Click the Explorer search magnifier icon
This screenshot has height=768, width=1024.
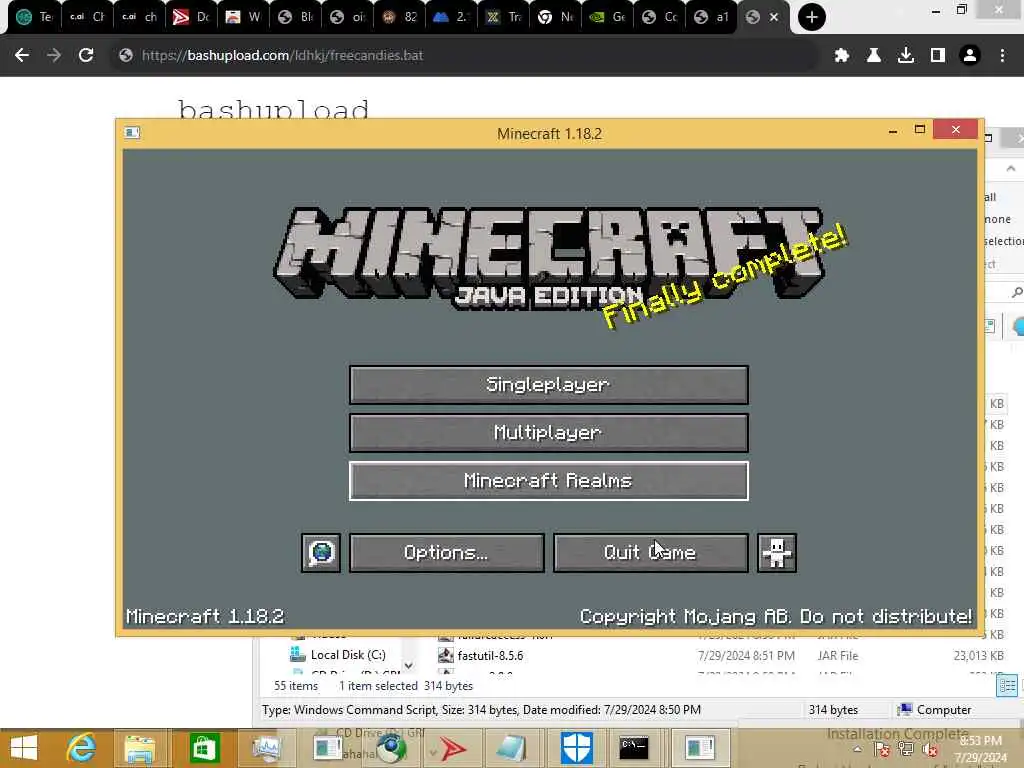[1016, 291]
